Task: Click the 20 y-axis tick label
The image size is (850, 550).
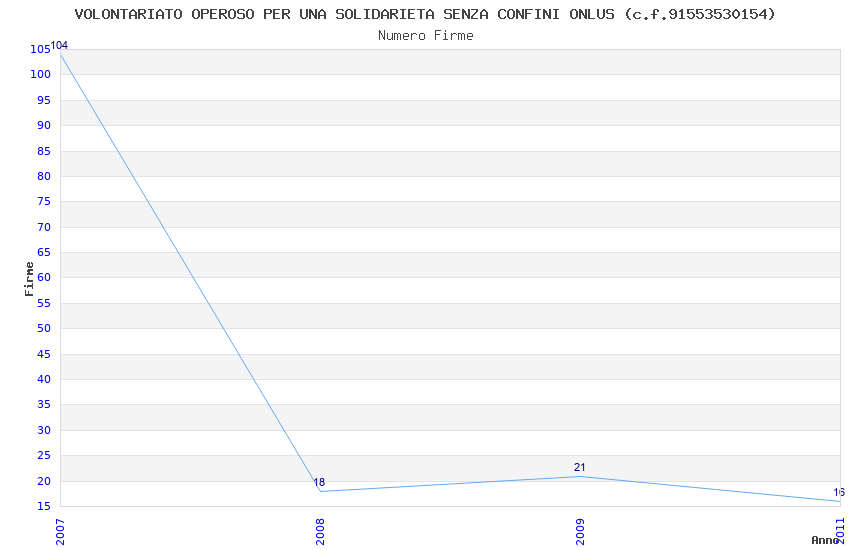Action: point(44,481)
